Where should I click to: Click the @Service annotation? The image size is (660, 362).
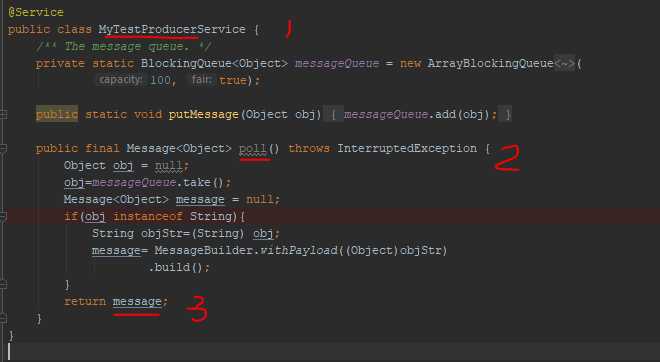click(36, 12)
